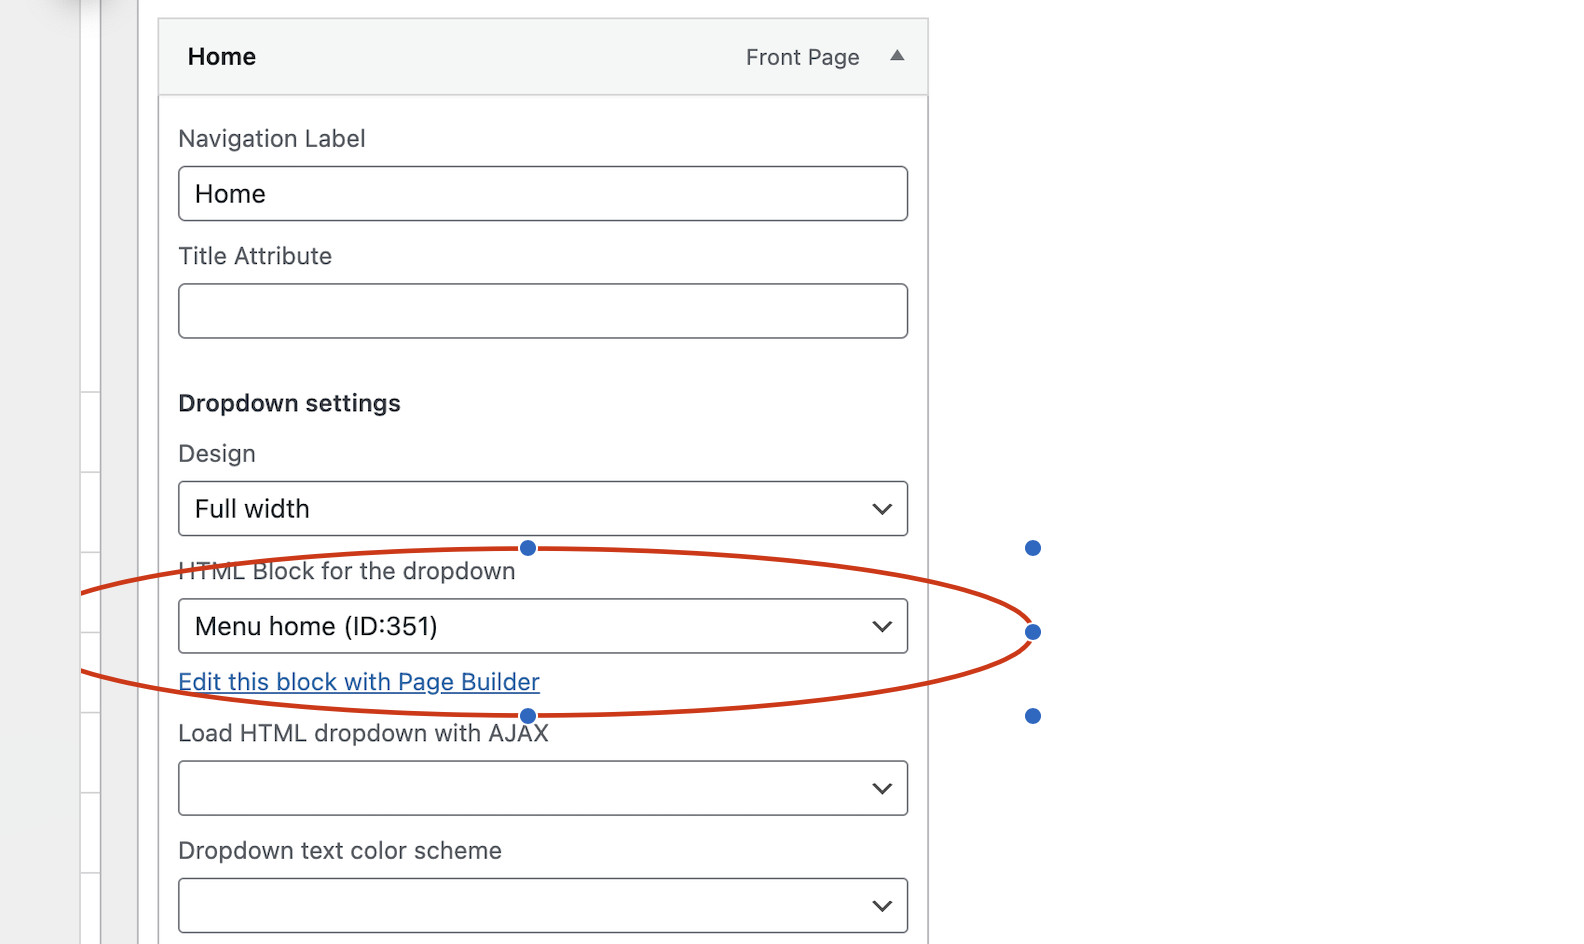The image size is (1584, 944).
Task: Open the Dropdown text color scheme select
Action: pos(542,905)
